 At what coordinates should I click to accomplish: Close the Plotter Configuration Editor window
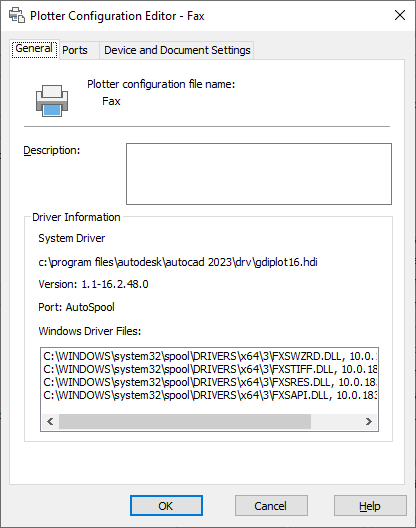click(x=400, y=15)
